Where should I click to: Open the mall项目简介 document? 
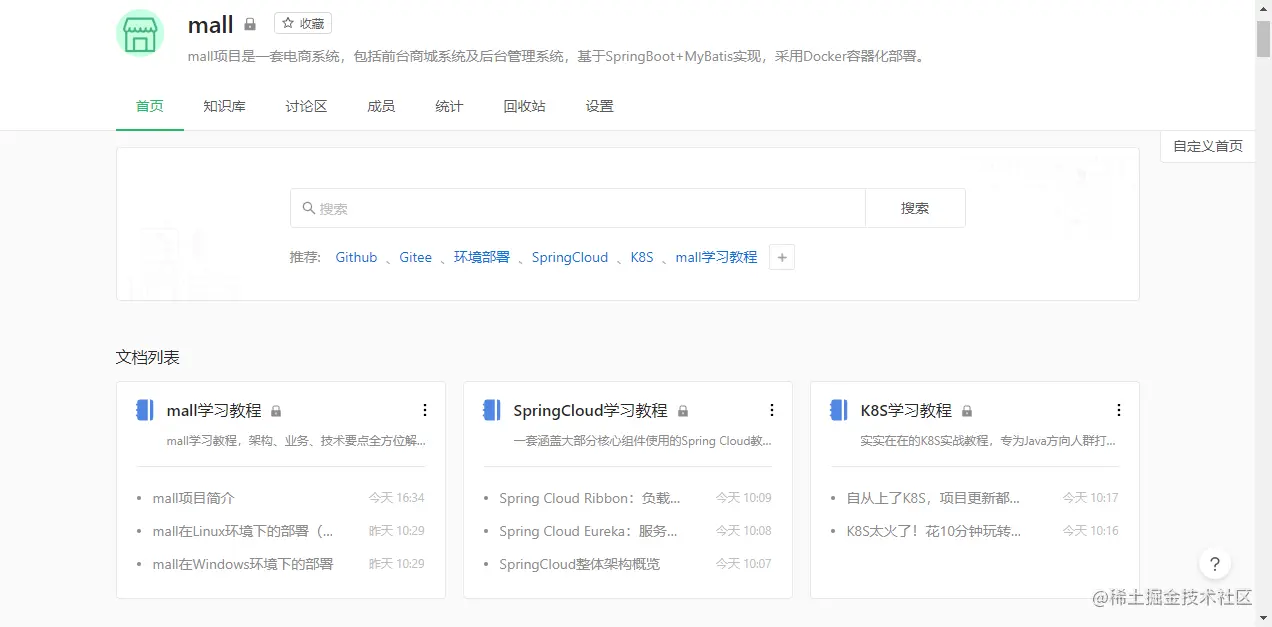pos(194,498)
